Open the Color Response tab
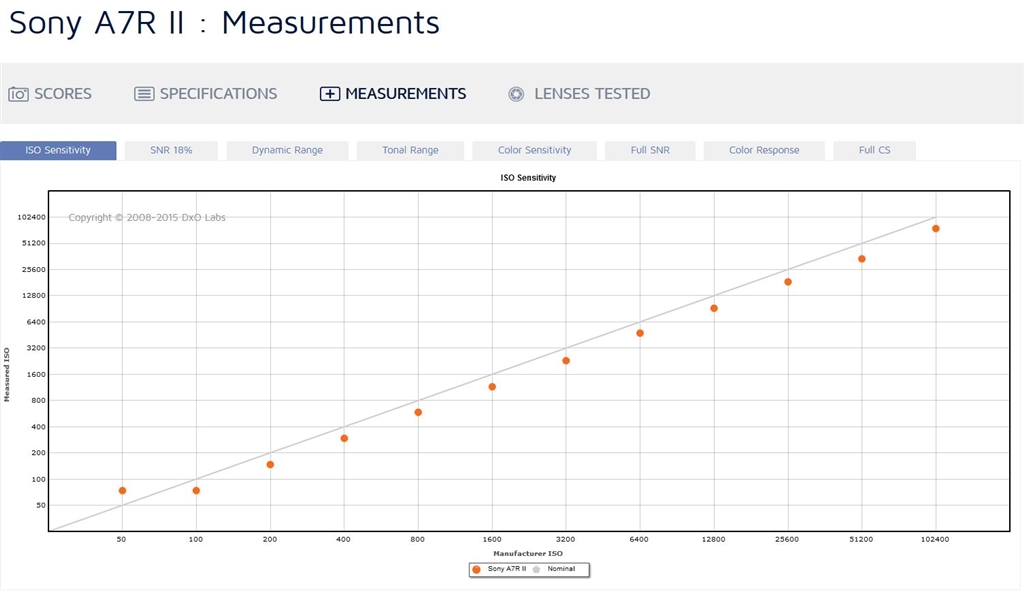 coord(764,150)
